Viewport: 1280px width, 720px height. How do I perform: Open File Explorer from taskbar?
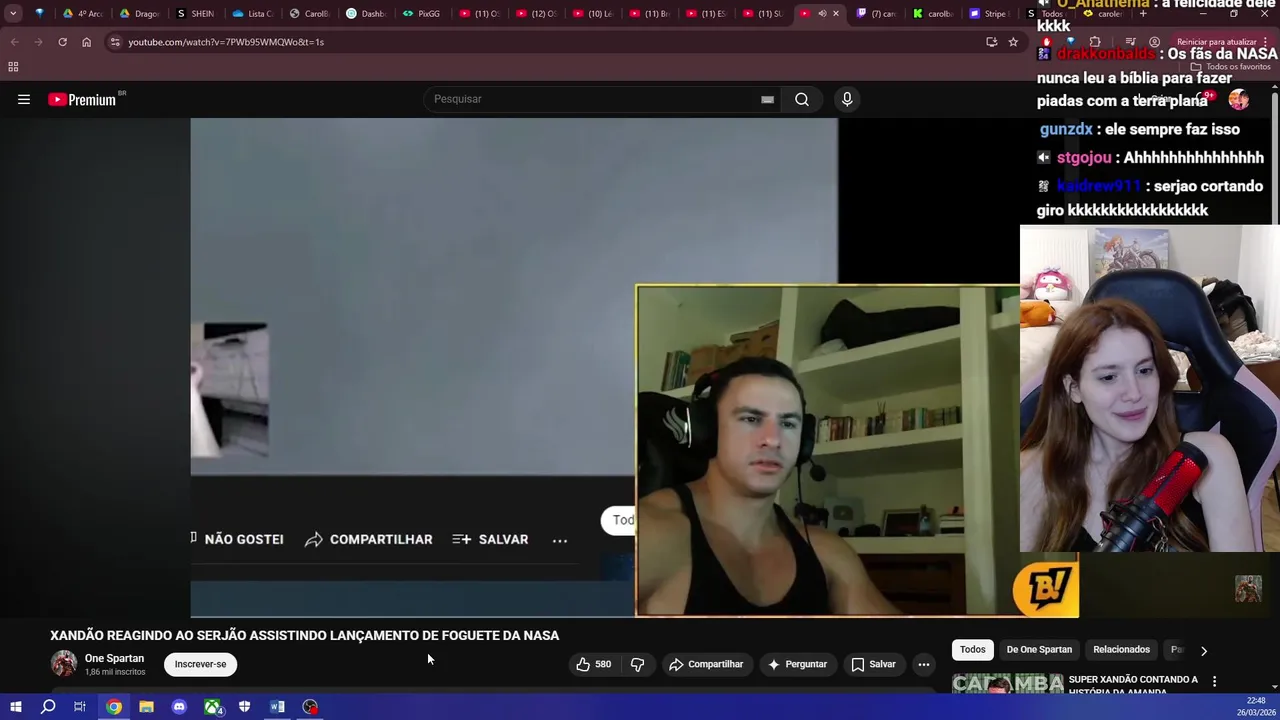[146, 707]
